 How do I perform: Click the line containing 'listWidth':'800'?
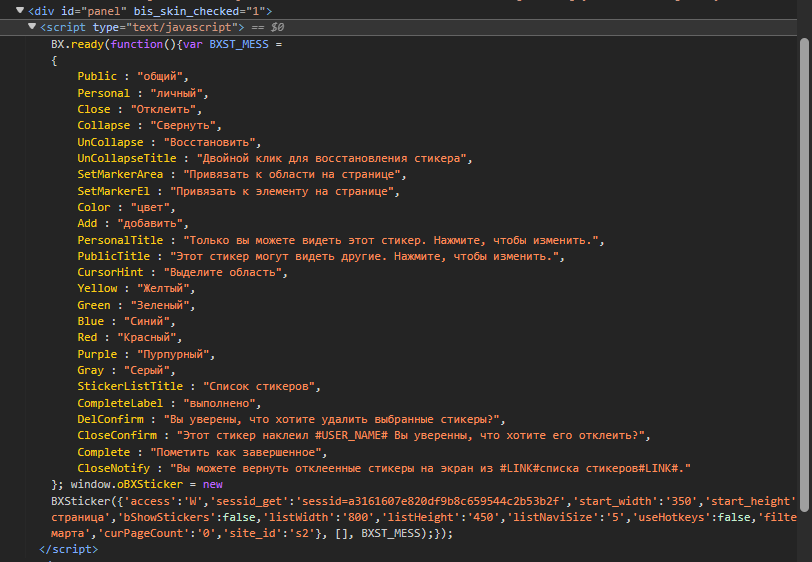click(x=423, y=517)
